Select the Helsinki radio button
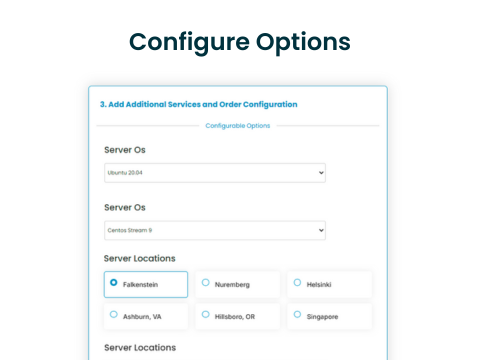 297,282
